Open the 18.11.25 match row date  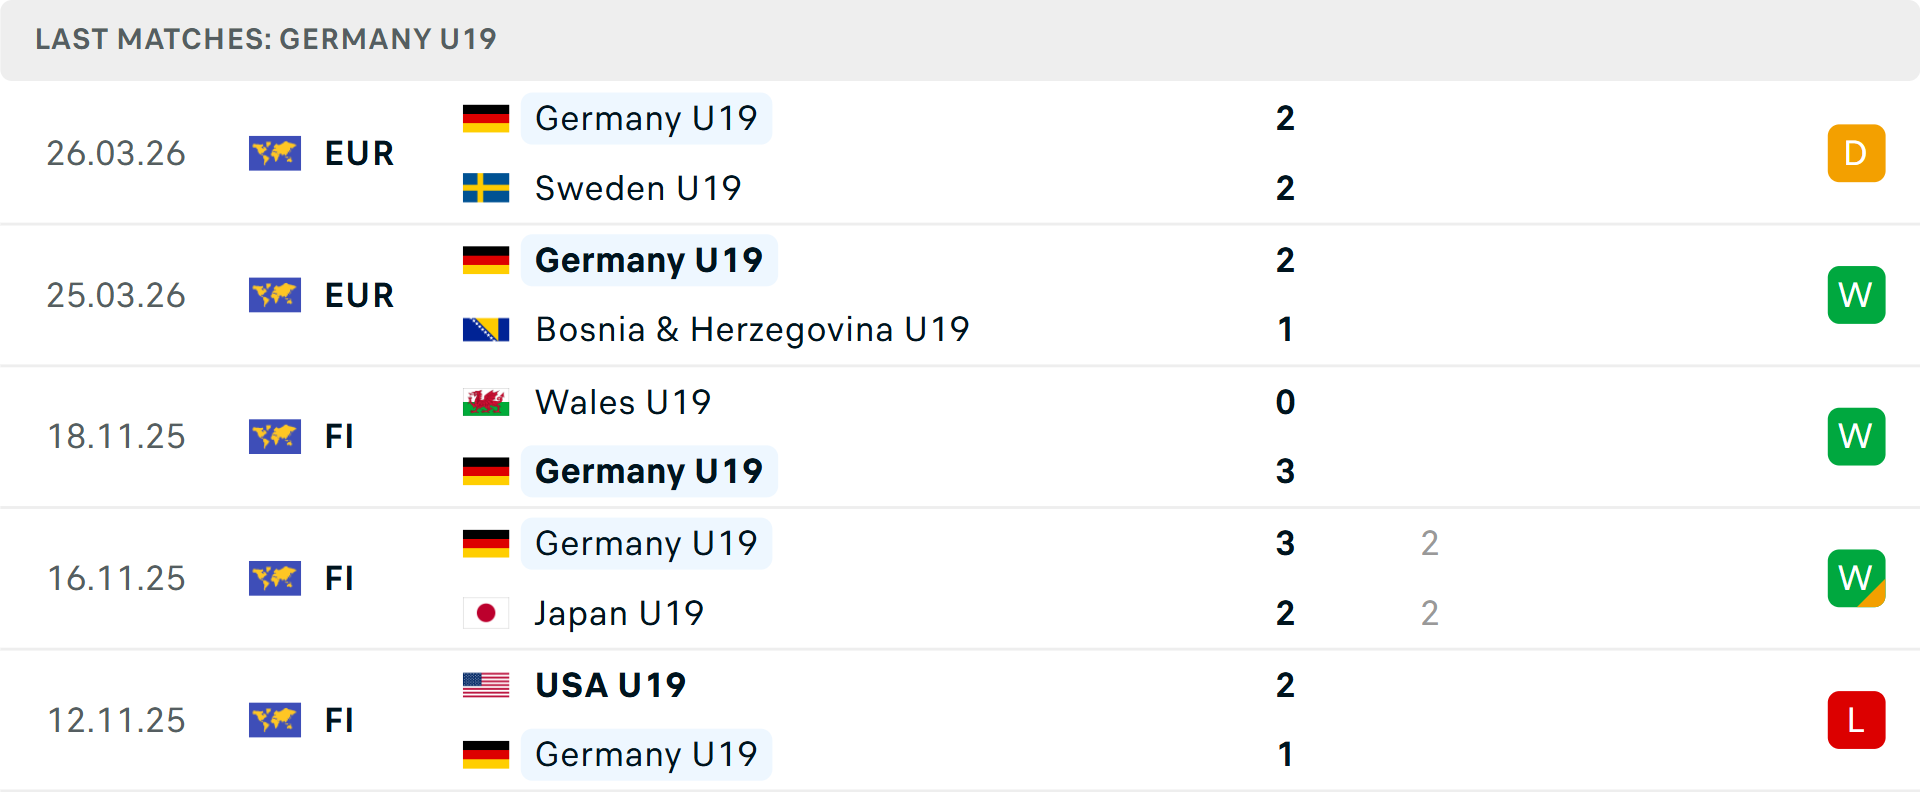pos(116,437)
